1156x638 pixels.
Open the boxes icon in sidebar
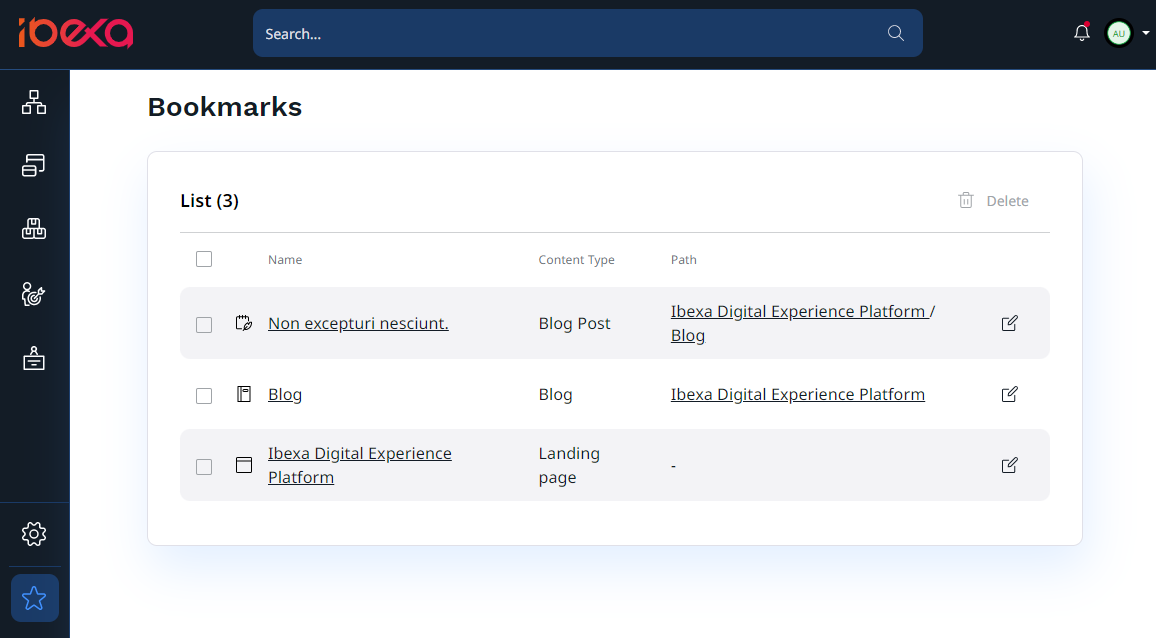(x=34, y=230)
